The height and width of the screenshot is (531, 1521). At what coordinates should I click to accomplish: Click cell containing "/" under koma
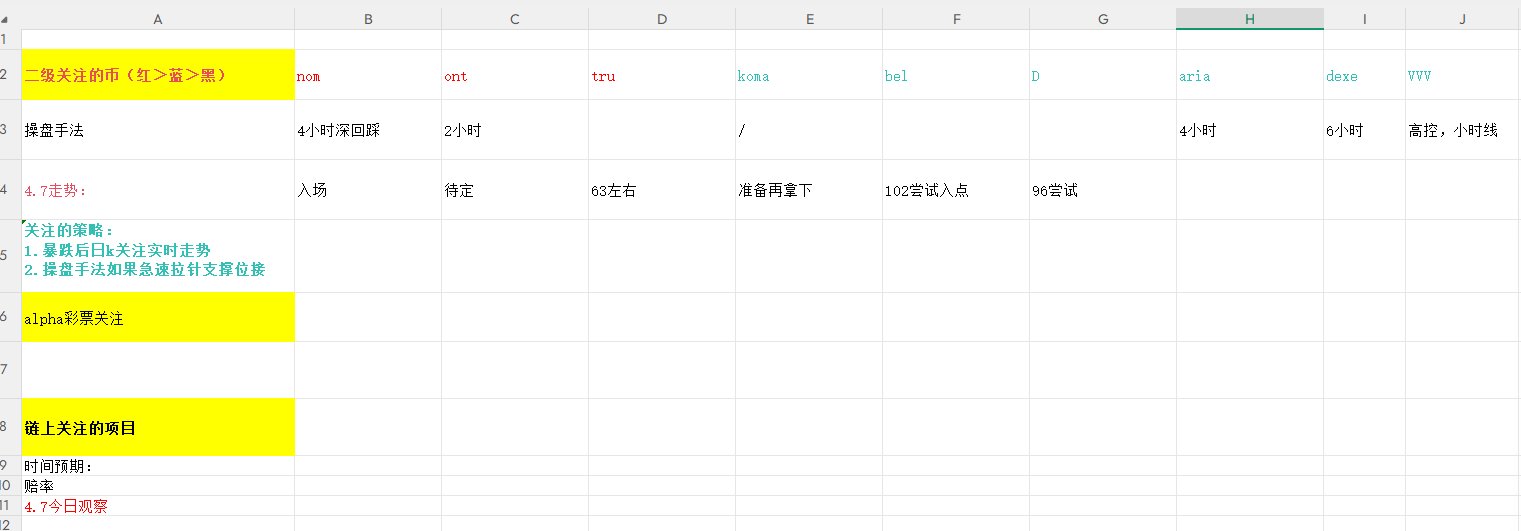(809, 130)
